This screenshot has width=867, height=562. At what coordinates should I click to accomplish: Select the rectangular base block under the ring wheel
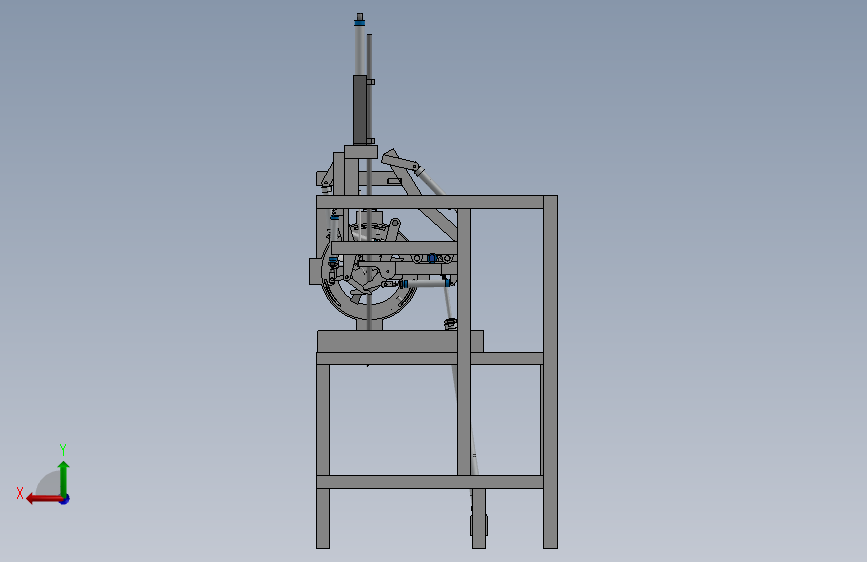(x=400, y=341)
